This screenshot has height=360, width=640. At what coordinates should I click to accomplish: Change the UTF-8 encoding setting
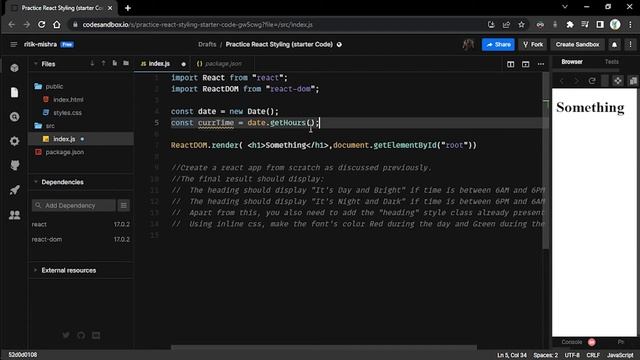(572, 355)
